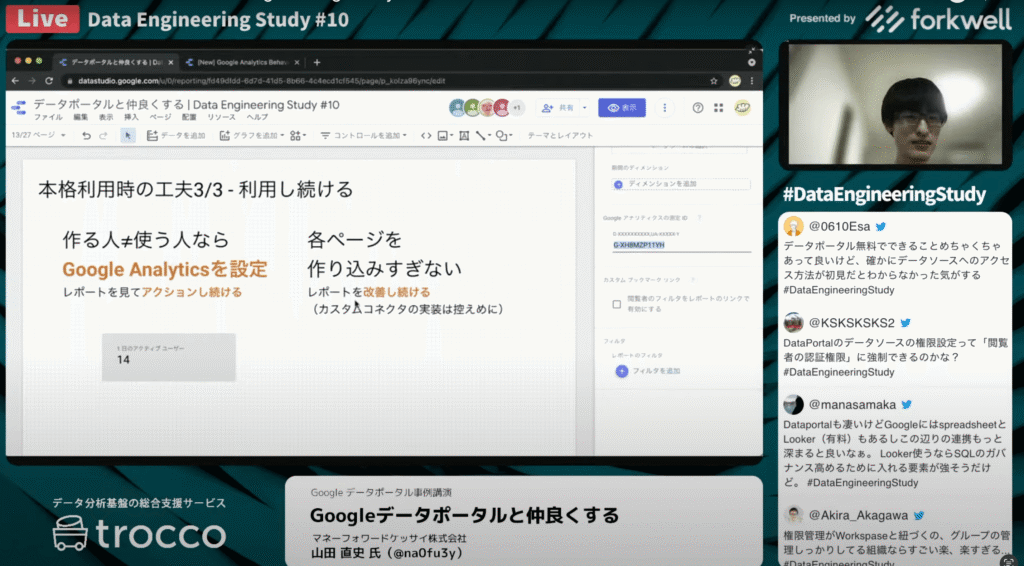Open the 13/27 page selector dropdown
The height and width of the screenshot is (566, 1024).
coord(38,136)
